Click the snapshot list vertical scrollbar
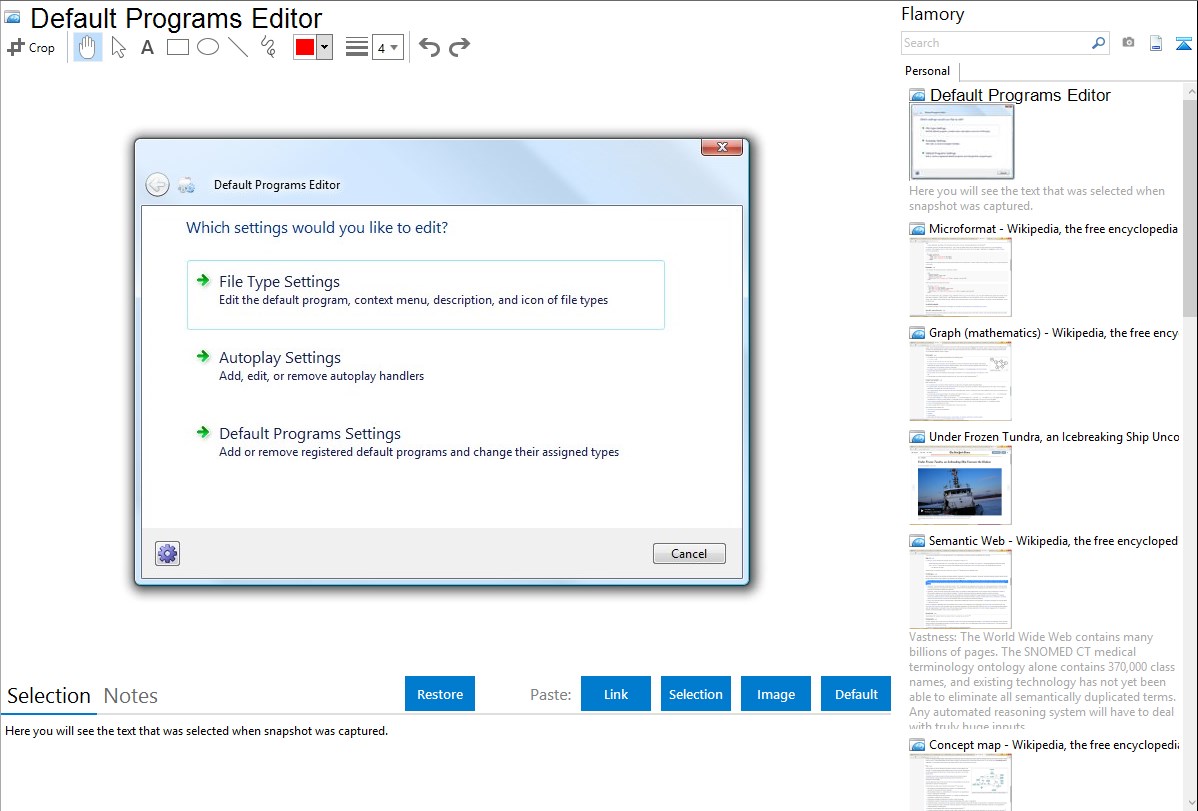Image resolution: width=1198 pixels, height=811 pixels. coord(1190,208)
